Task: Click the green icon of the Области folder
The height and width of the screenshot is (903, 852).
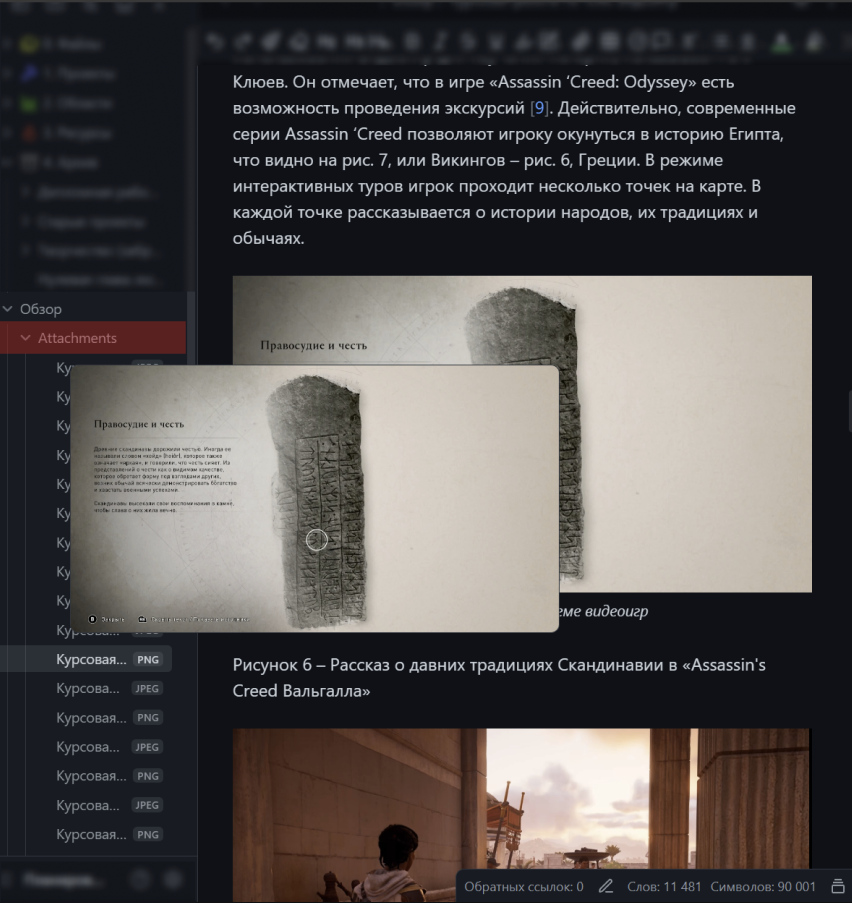Action: point(27,103)
